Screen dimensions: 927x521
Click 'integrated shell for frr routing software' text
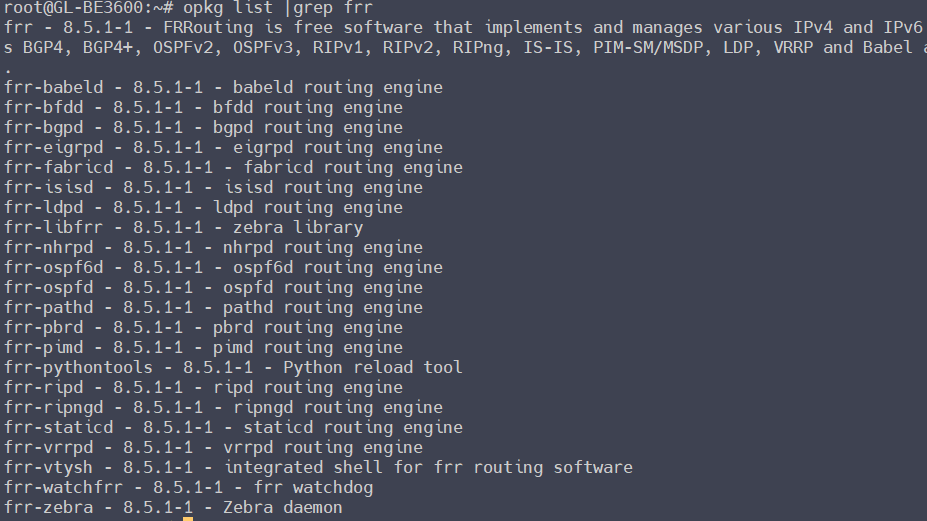pyautogui.click(x=428, y=467)
